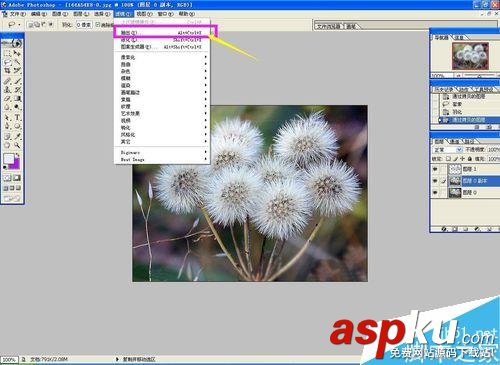Screen dimensions: 500x365
Task: Choose 图案生成器 from the filter menu
Action: click(x=162, y=47)
